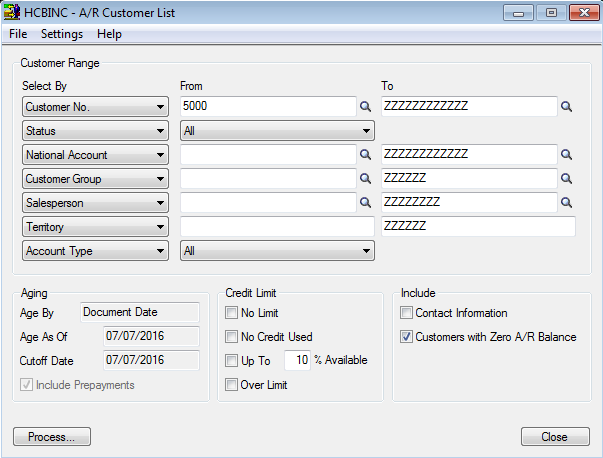Open finder for National Account To field
This screenshot has height=458, width=603.
[x=566, y=155]
